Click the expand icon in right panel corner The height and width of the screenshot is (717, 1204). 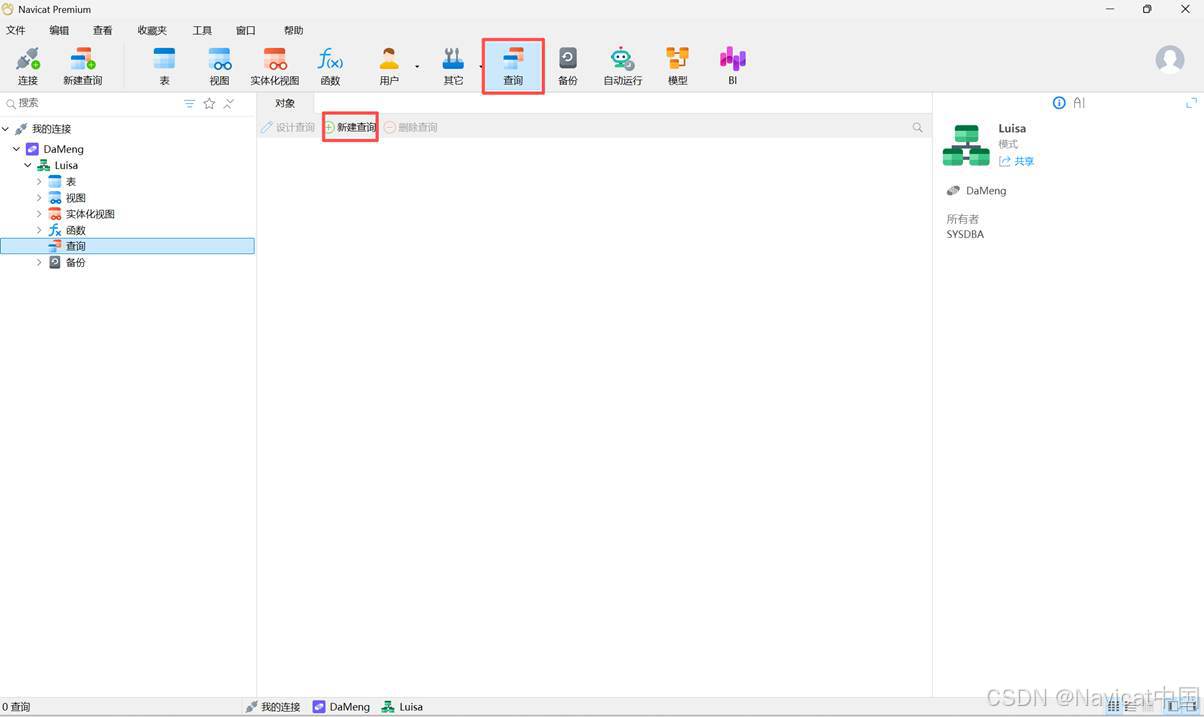click(1191, 103)
